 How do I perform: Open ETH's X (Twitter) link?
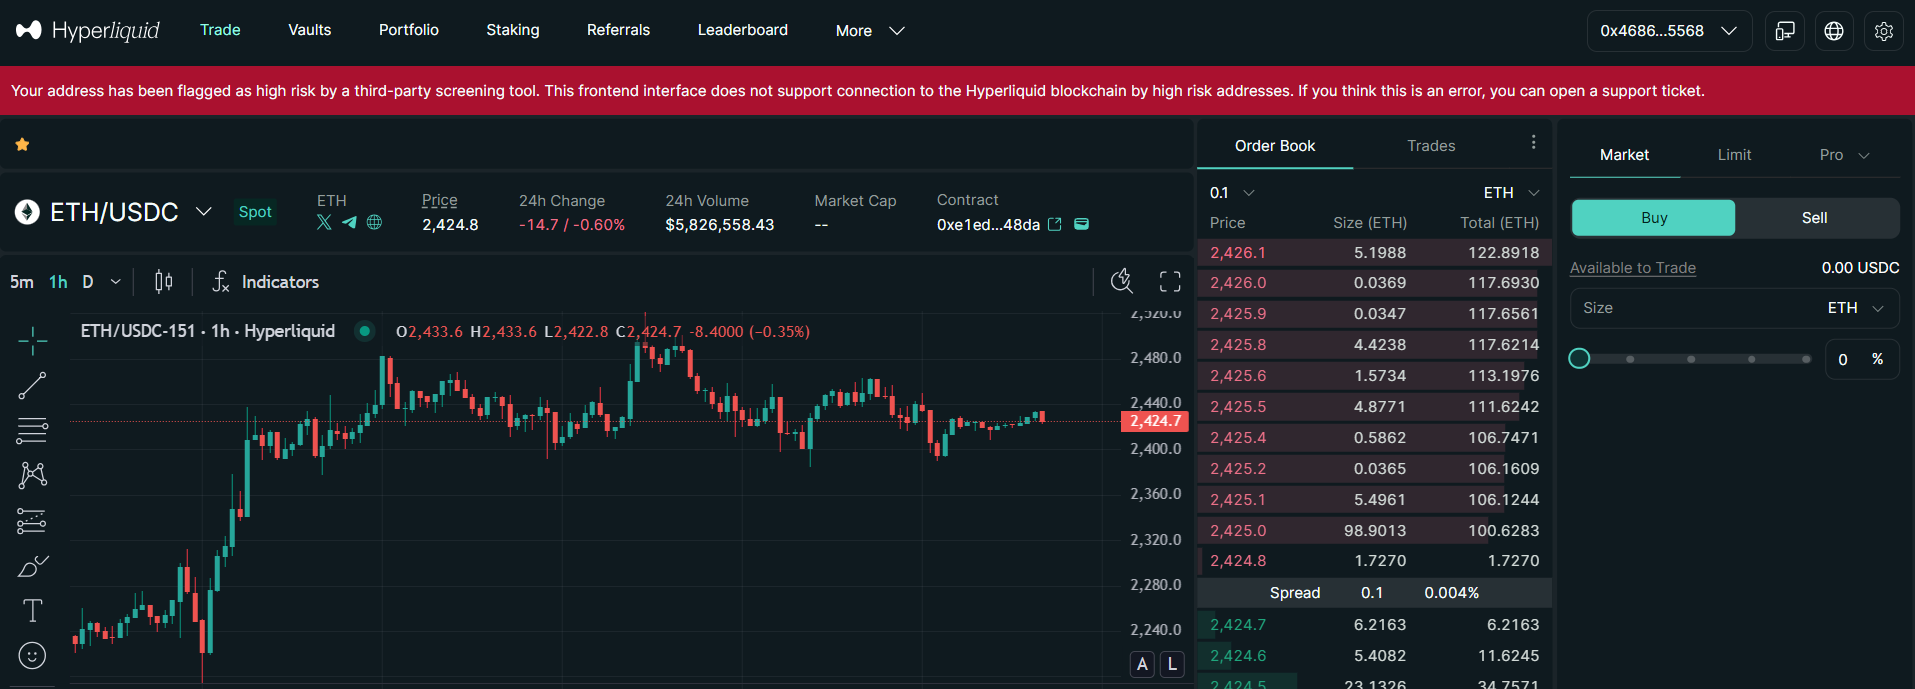(x=324, y=222)
